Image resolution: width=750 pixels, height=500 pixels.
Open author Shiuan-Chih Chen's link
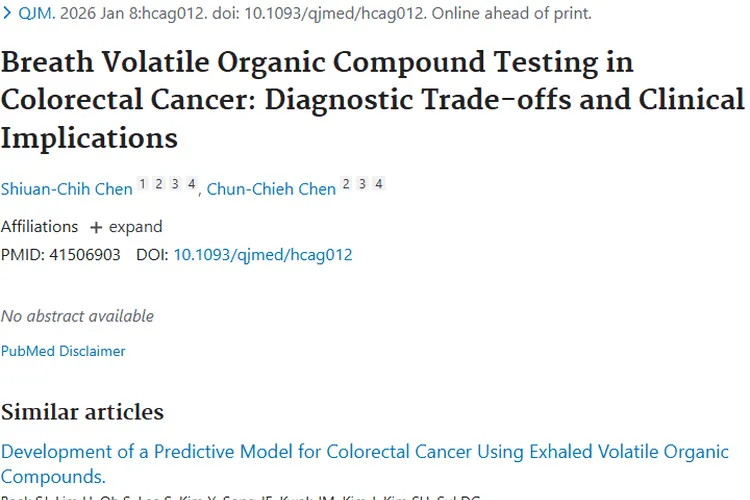click(66, 189)
